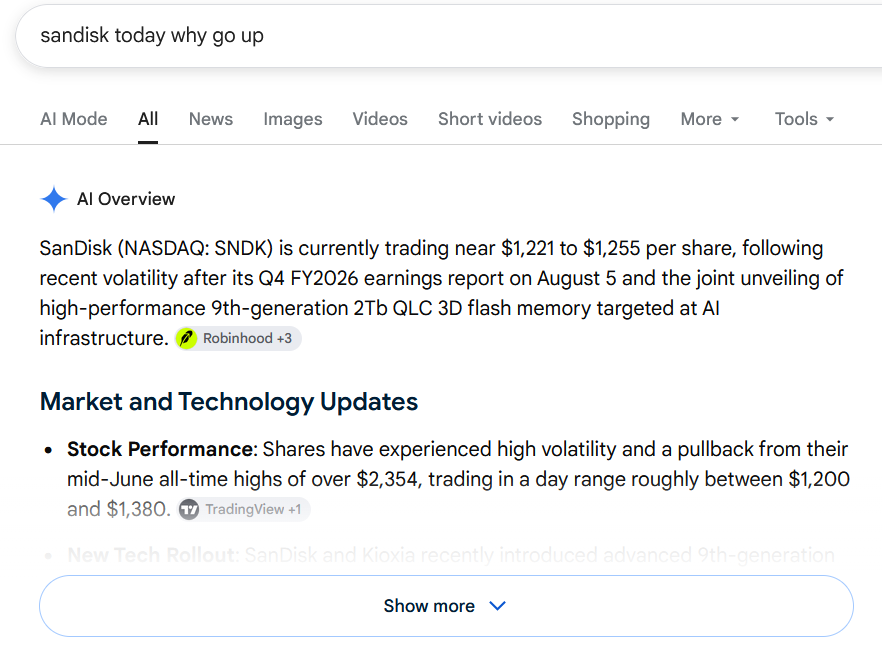Image resolution: width=882 pixels, height=645 pixels.
Task: Open the TradingView +1 sources chip
Action: (x=244, y=509)
